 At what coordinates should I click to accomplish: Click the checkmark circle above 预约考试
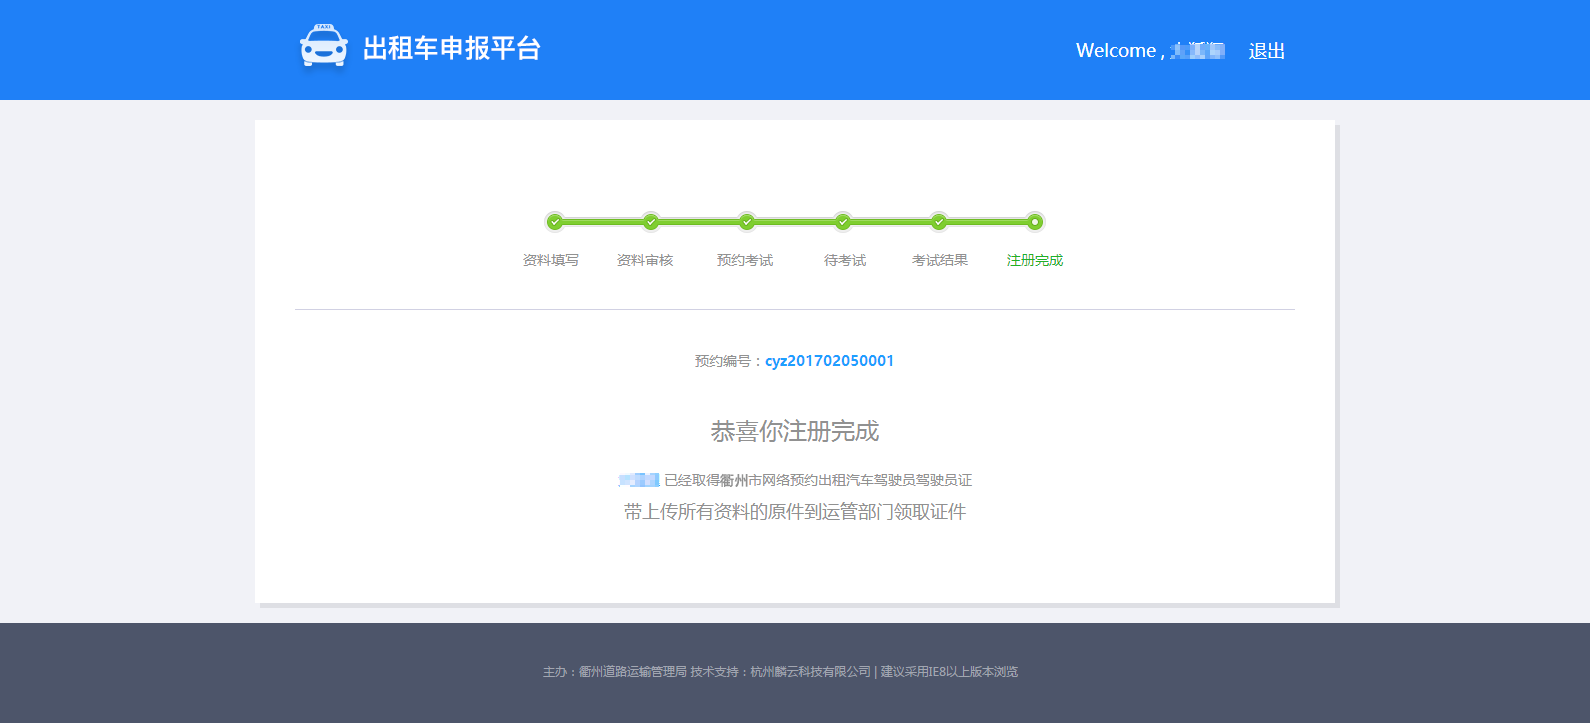pyautogui.click(x=747, y=222)
